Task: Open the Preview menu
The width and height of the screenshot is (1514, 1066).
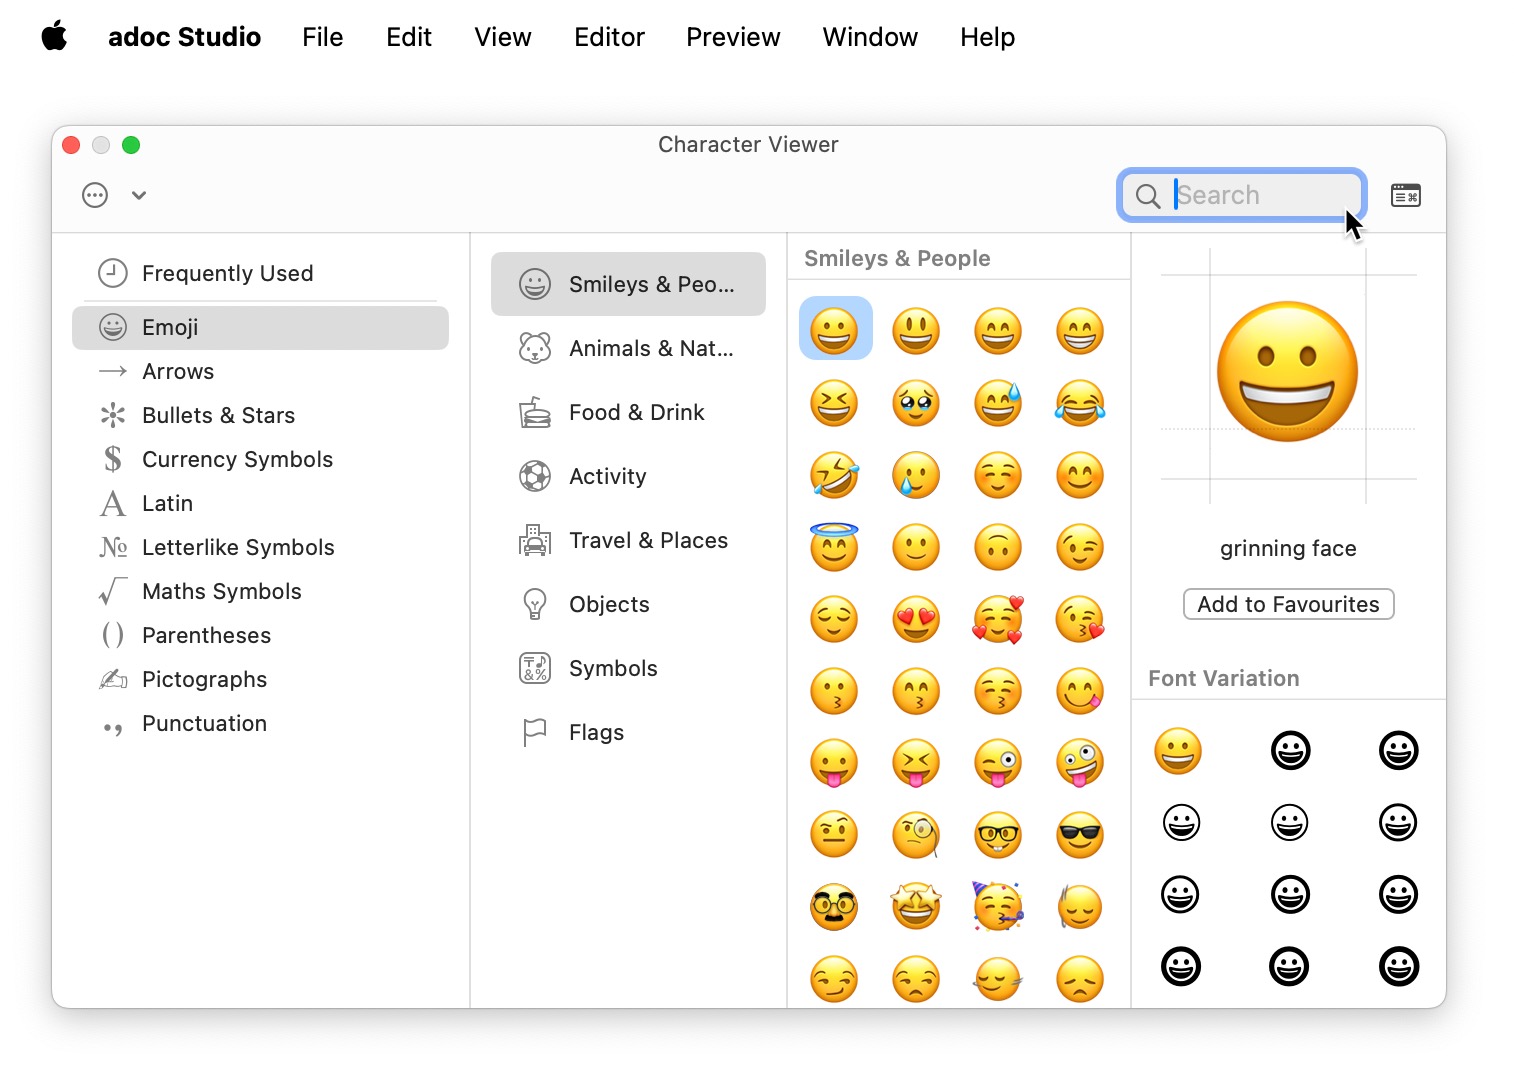Action: click(733, 37)
